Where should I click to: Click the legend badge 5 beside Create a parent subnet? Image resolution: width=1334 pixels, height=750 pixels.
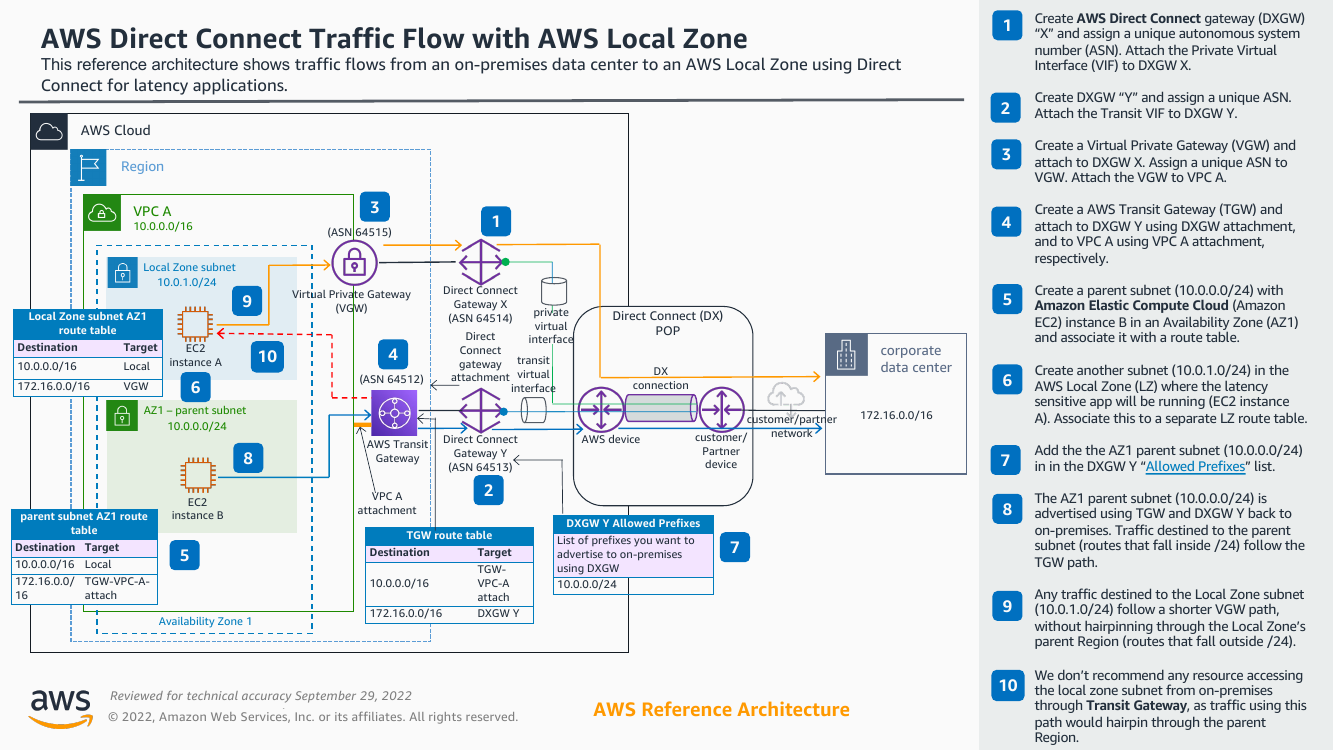pos(1007,299)
